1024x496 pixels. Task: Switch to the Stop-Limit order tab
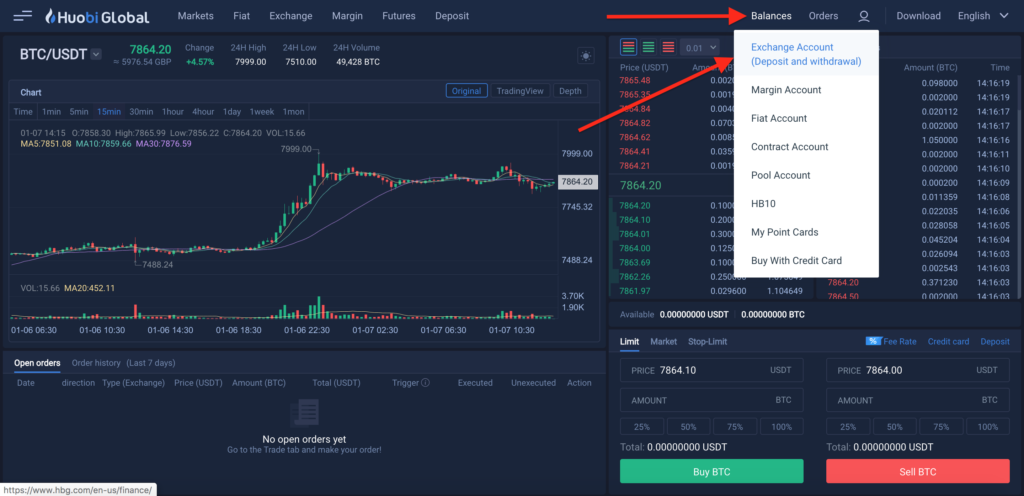coord(707,341)
